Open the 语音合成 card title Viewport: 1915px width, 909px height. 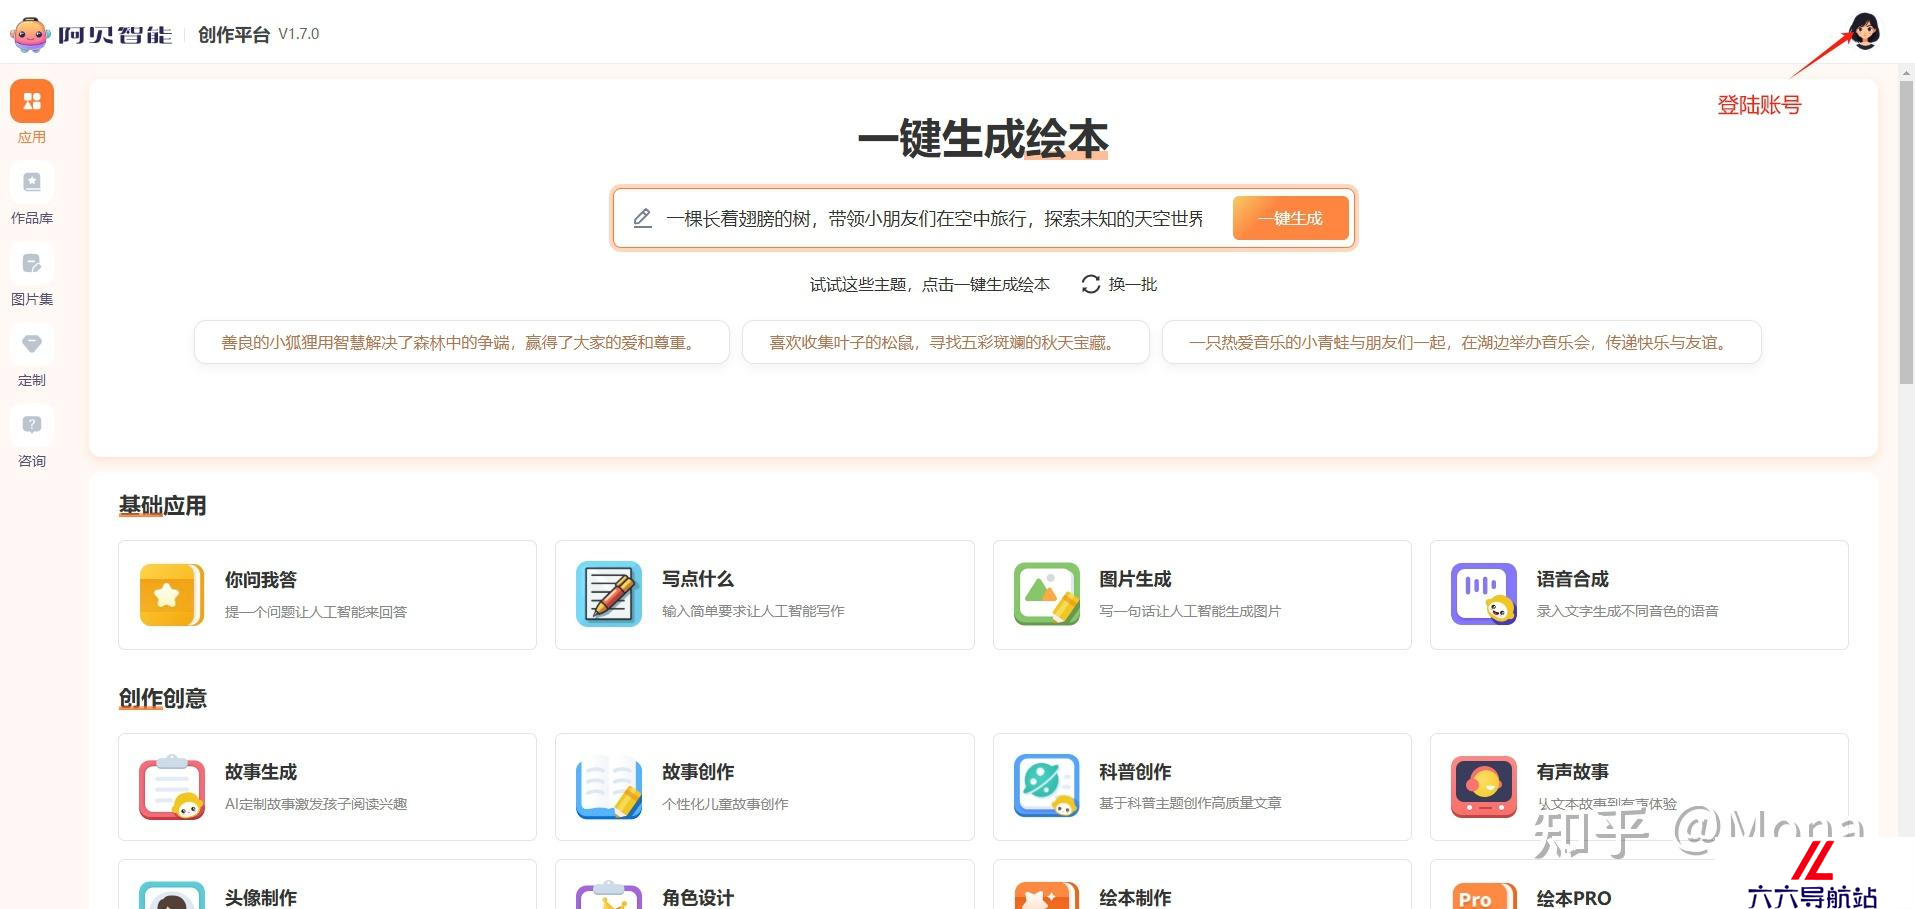(1573, 579)
